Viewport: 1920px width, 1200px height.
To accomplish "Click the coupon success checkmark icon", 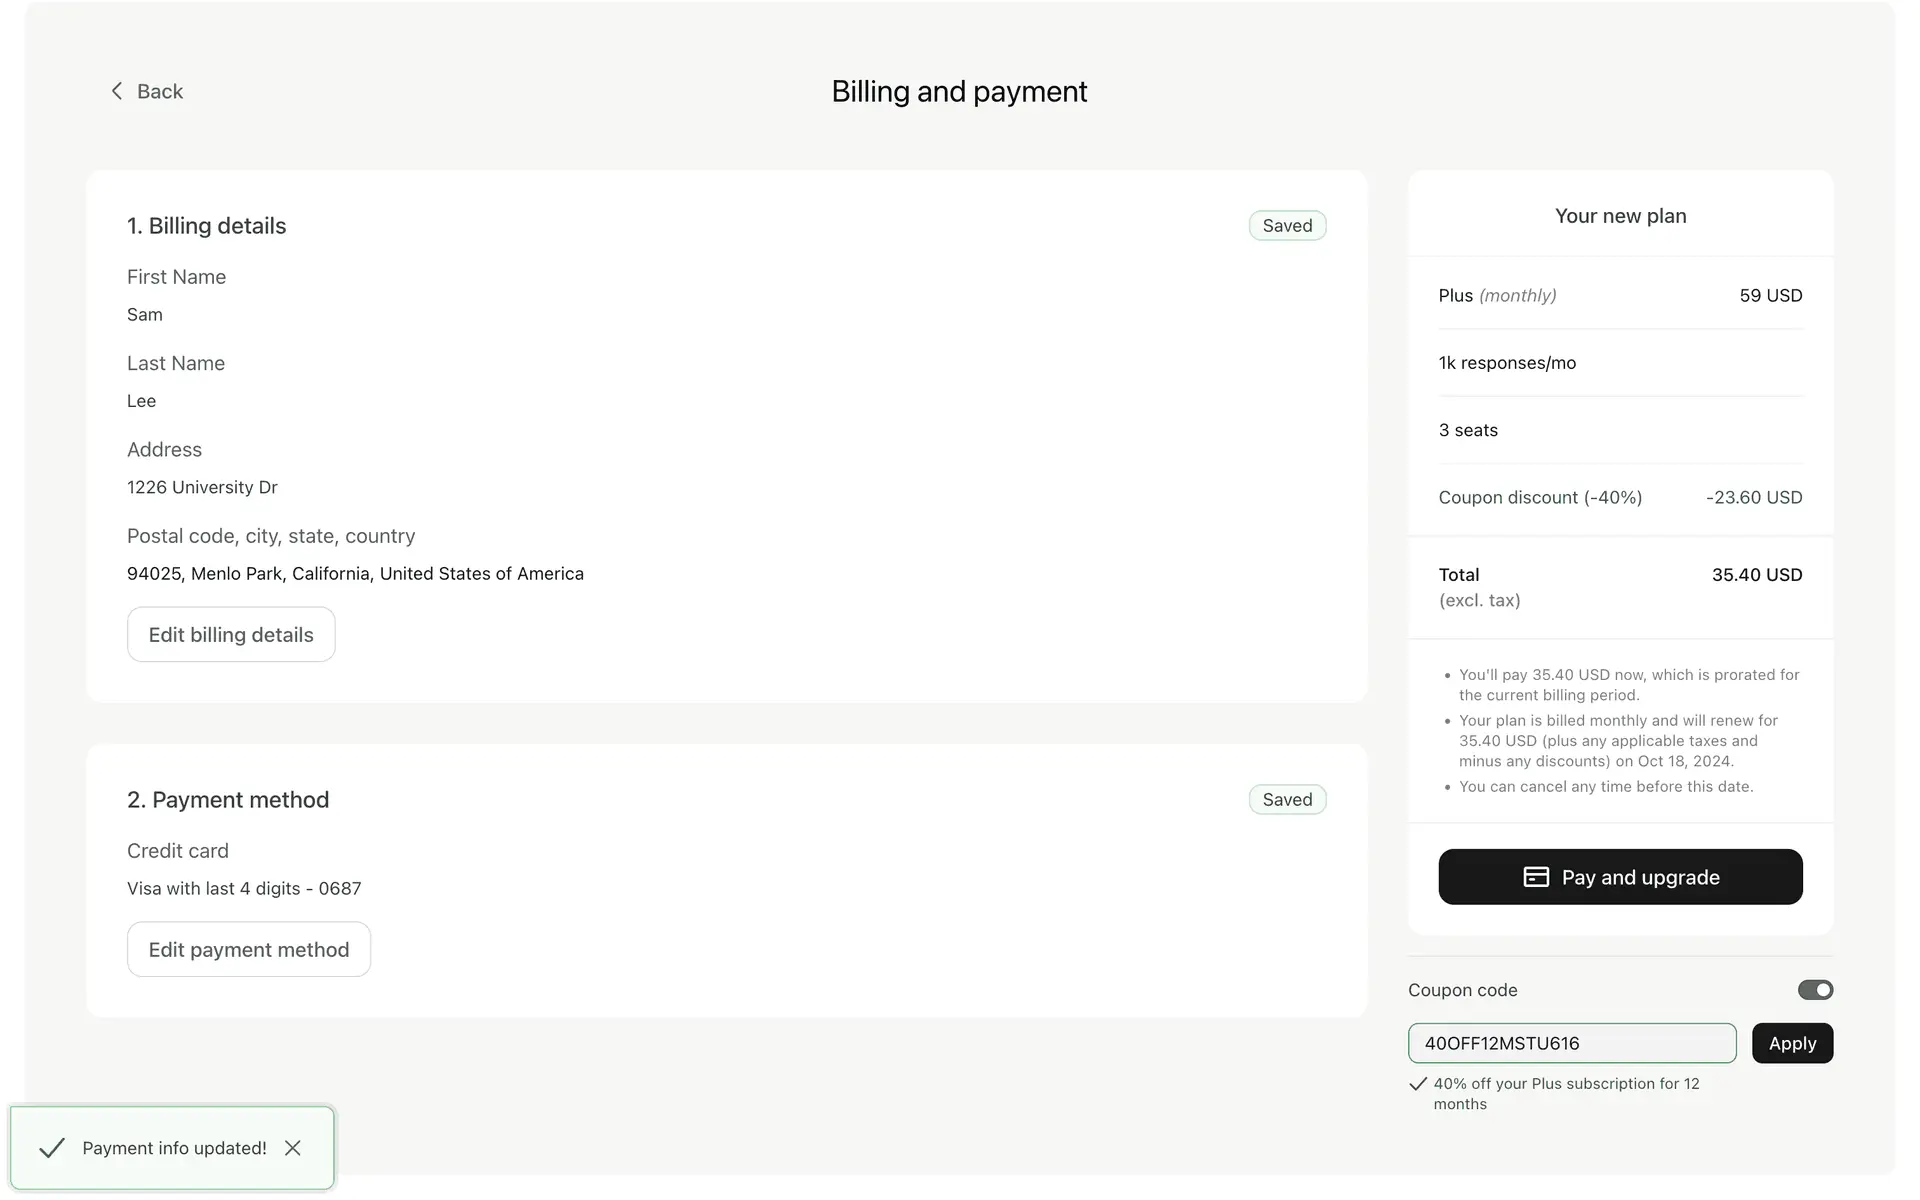I will click(1418, 1084).
